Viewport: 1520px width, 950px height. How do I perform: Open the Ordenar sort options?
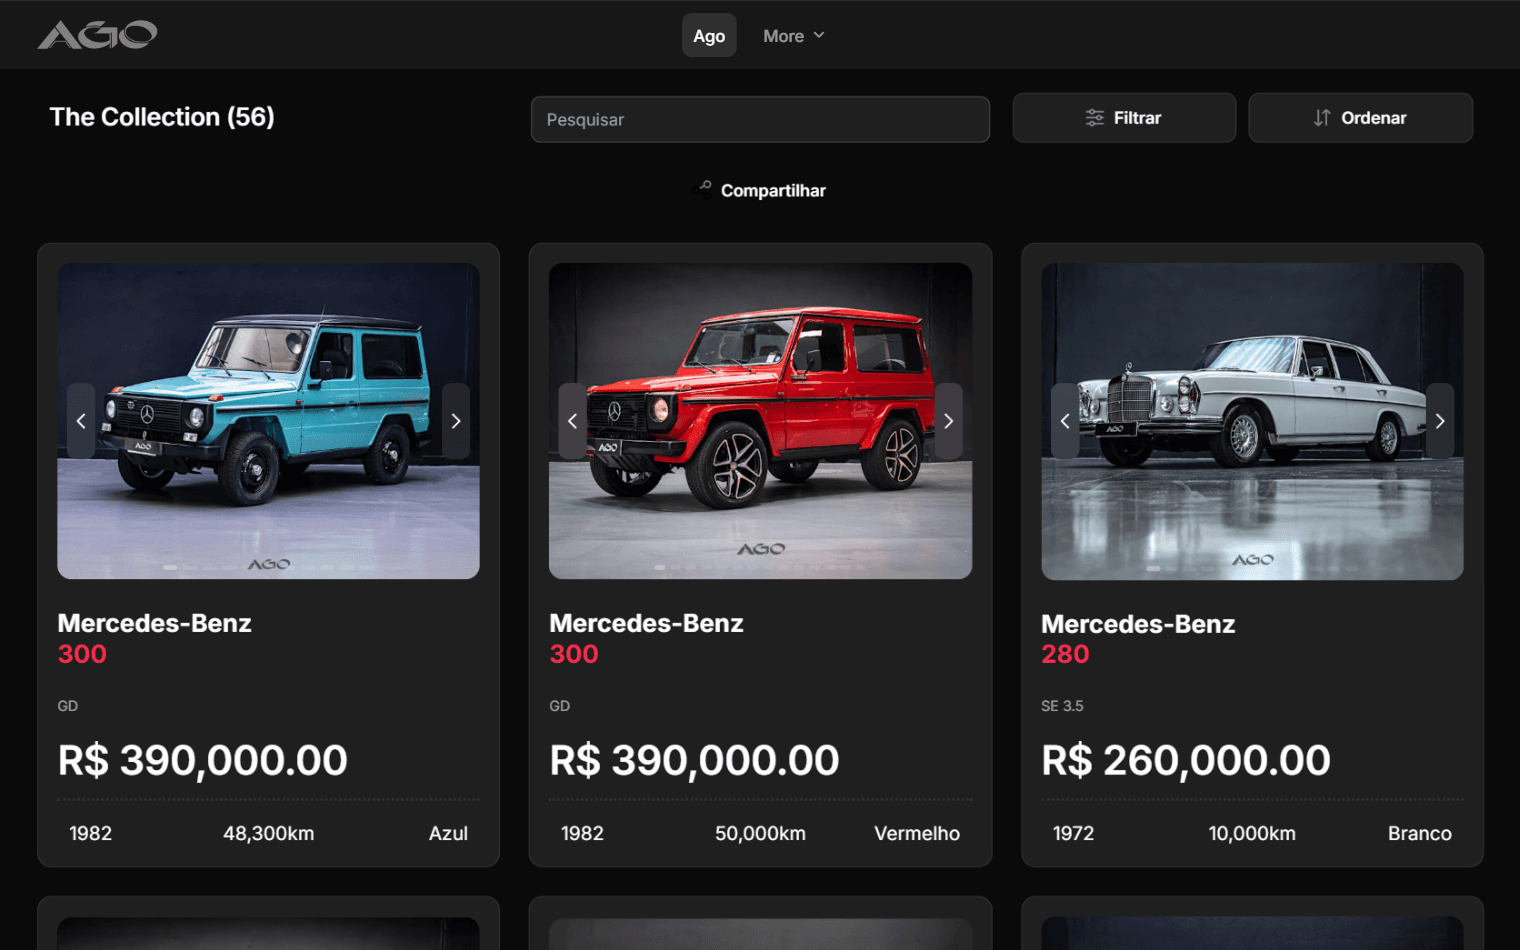[1360, 118]
